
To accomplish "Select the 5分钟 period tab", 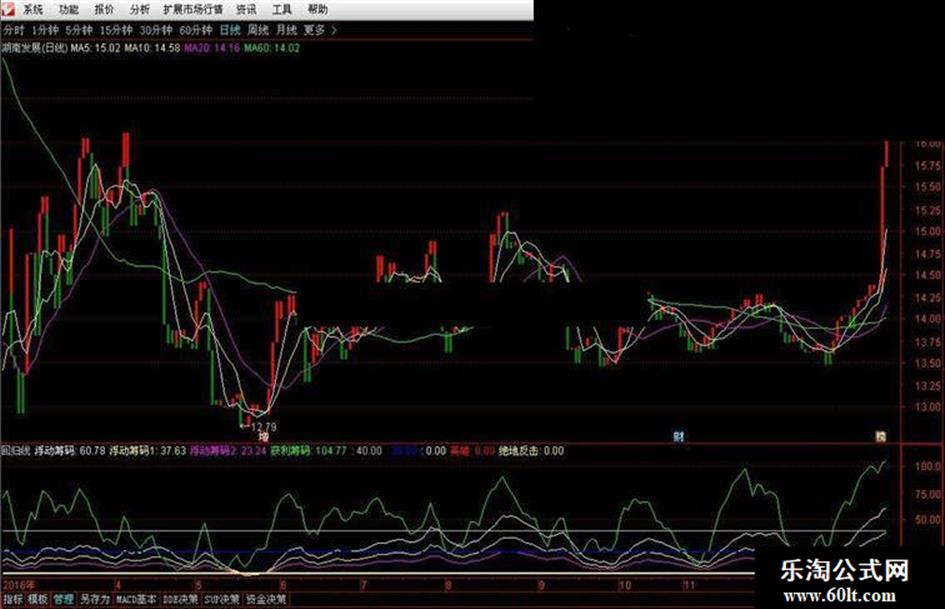I will (79, 30).
